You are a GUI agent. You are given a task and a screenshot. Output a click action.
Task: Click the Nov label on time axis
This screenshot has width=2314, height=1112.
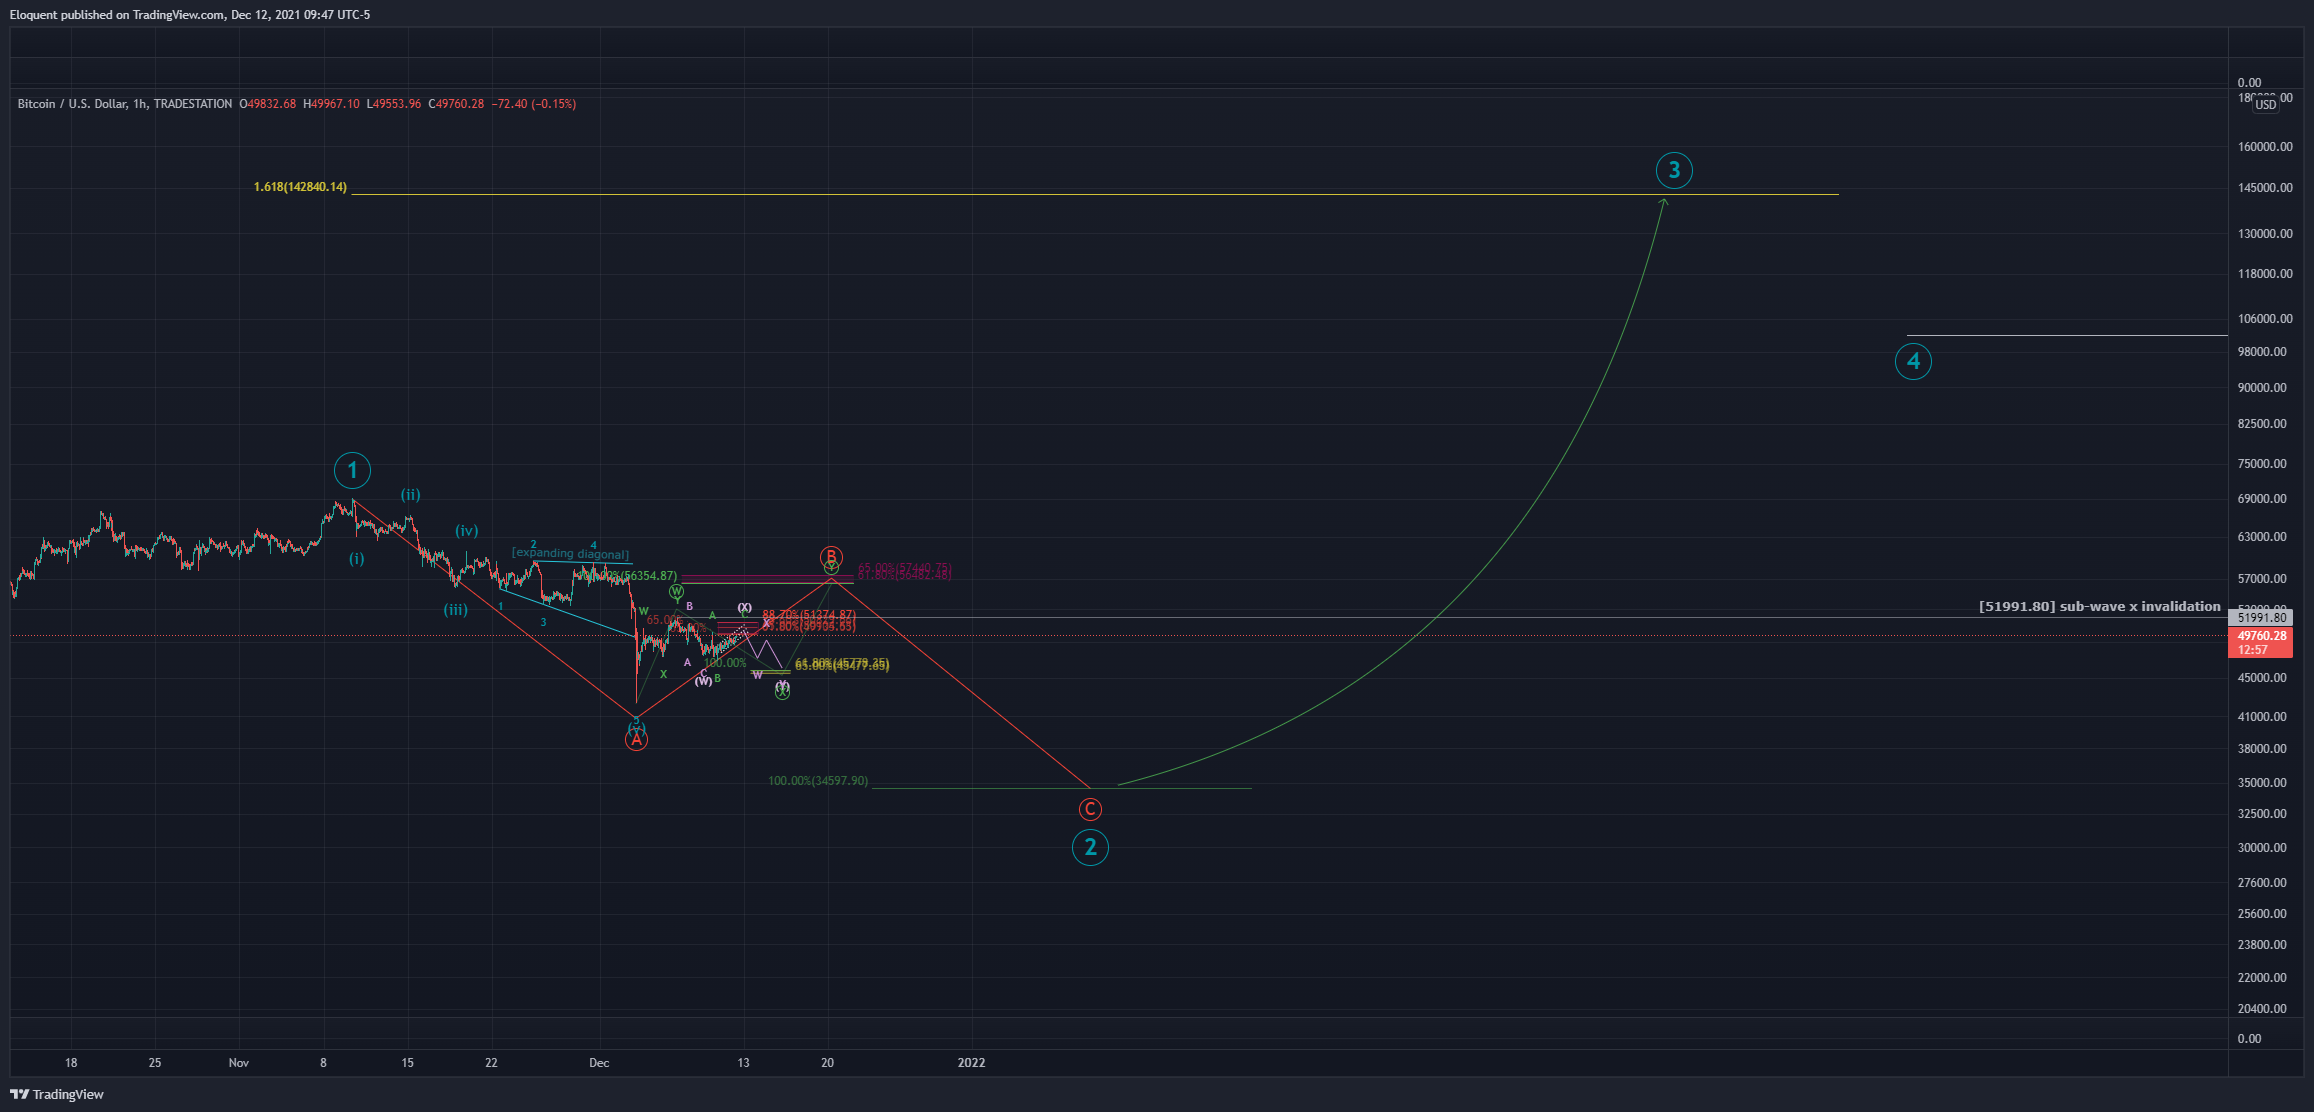coord(238,1063)
